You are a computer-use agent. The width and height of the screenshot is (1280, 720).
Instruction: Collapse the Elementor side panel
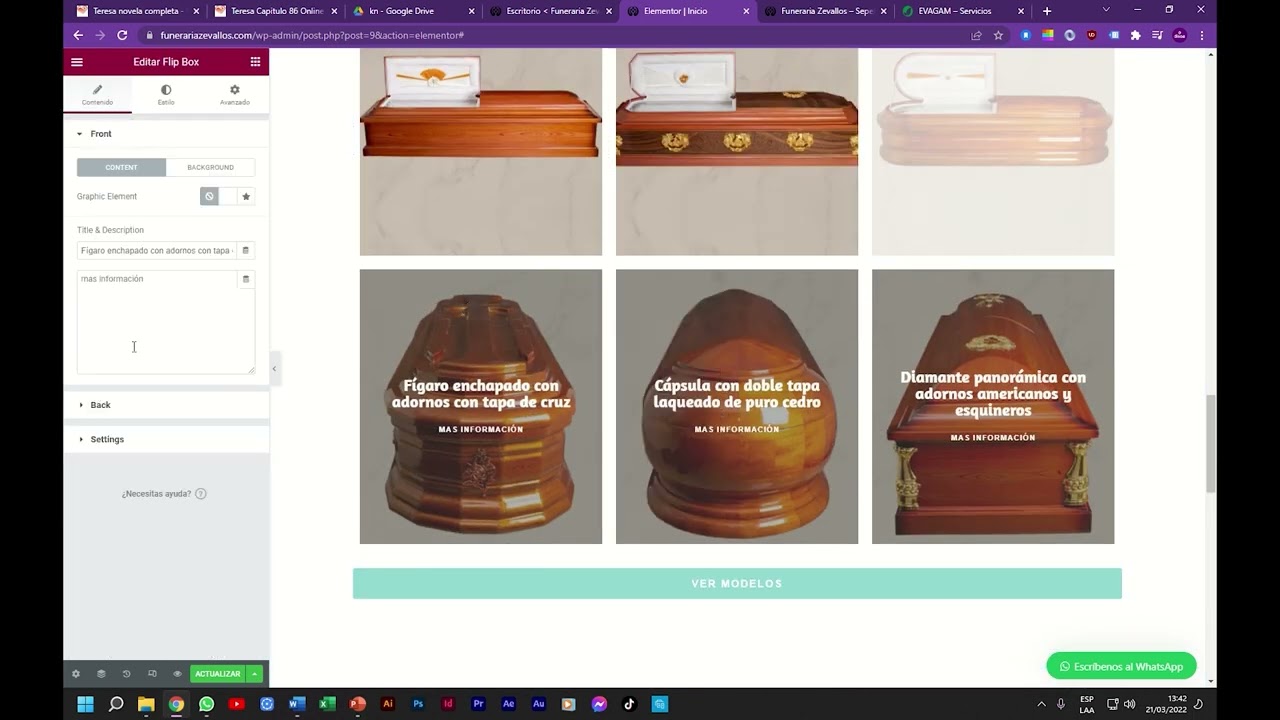click(x=274, y=368)
